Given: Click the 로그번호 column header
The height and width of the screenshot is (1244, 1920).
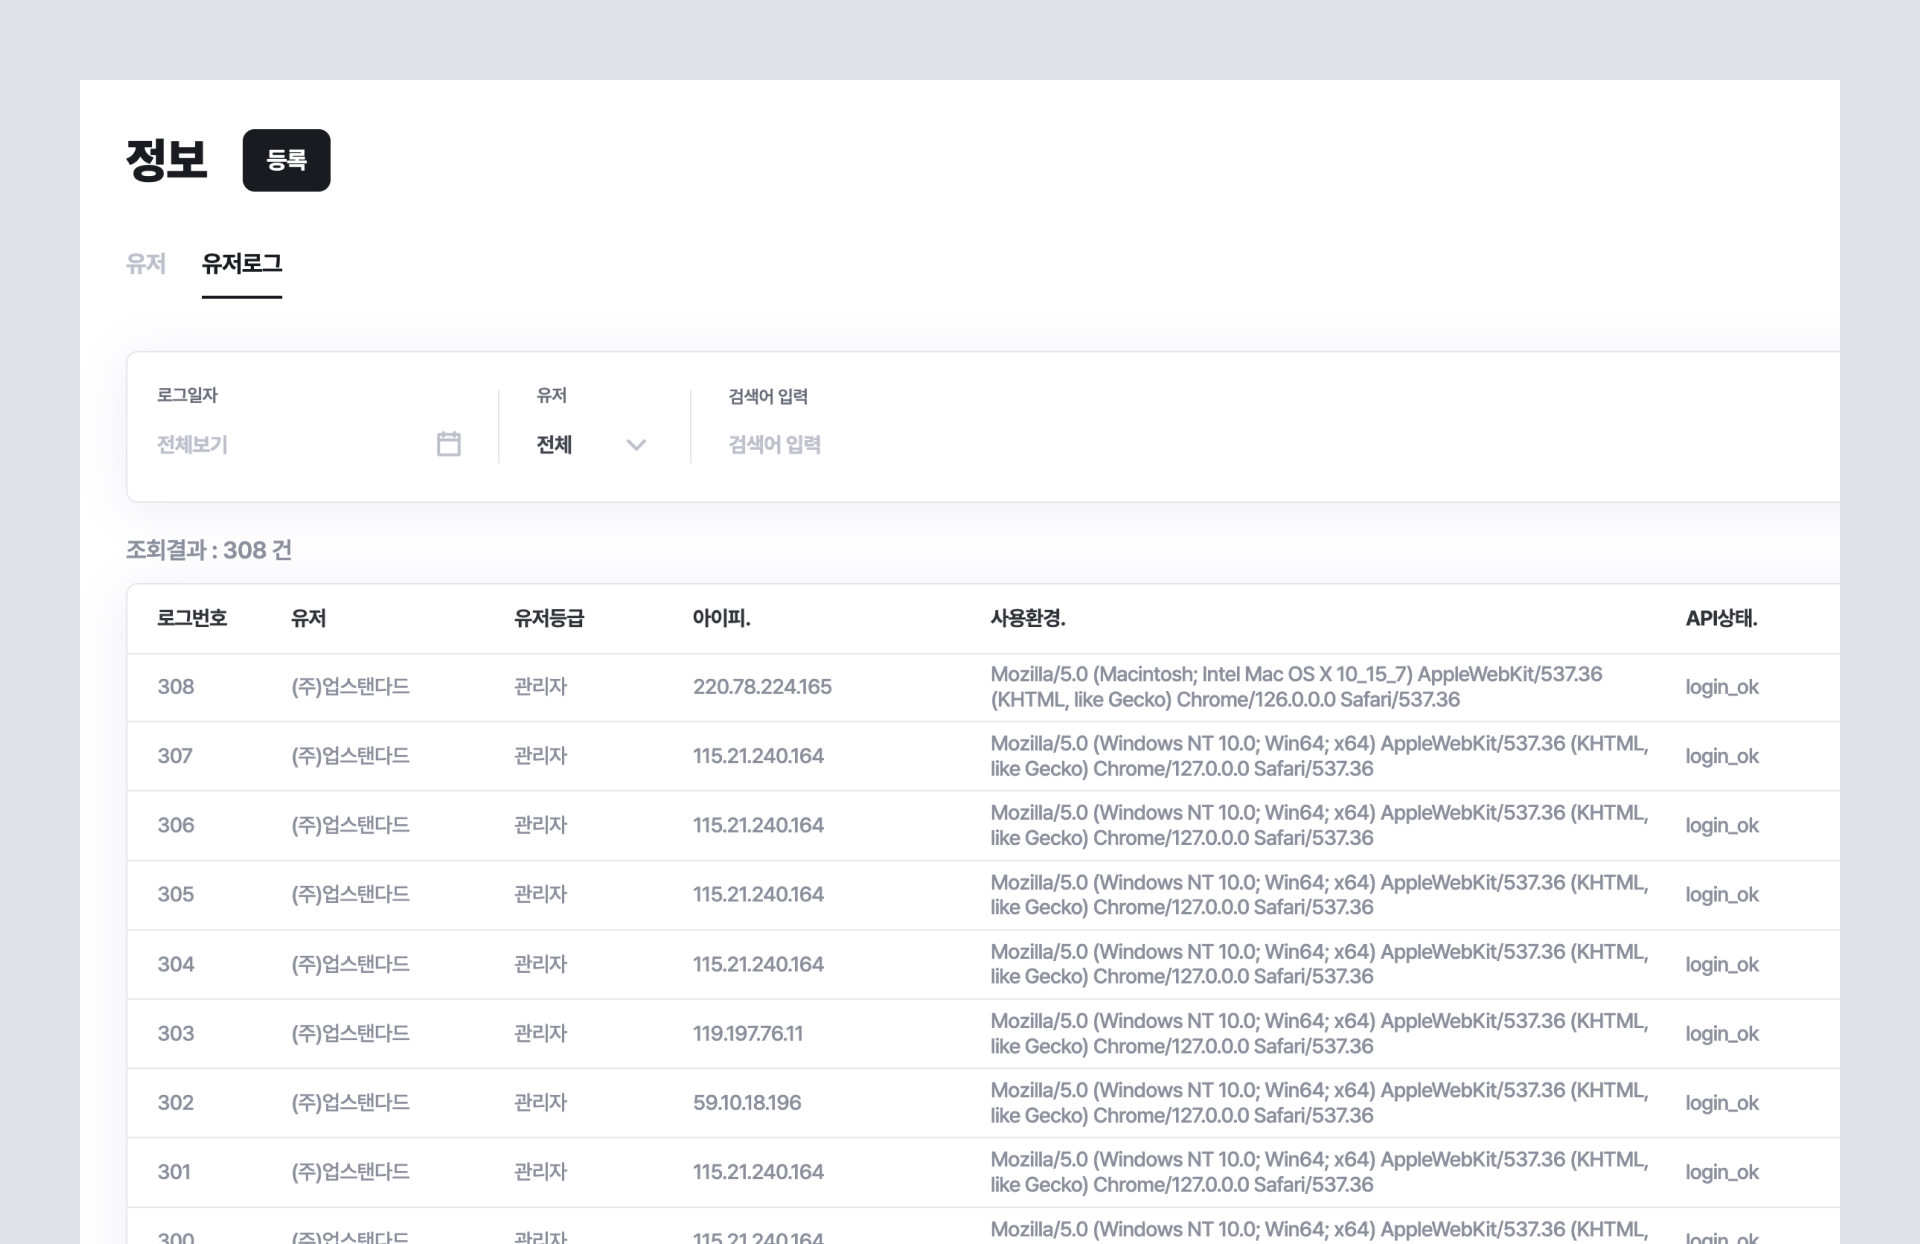Looking at the screenshot, I should click(x=192, y=619).
